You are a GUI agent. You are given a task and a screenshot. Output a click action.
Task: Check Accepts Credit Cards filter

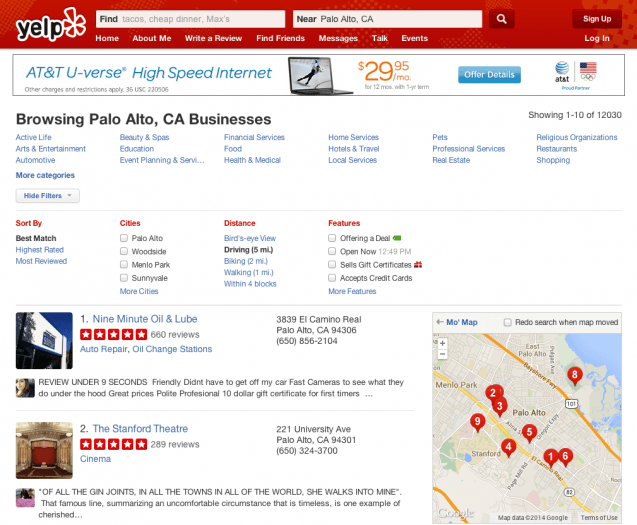coord(332,278)
